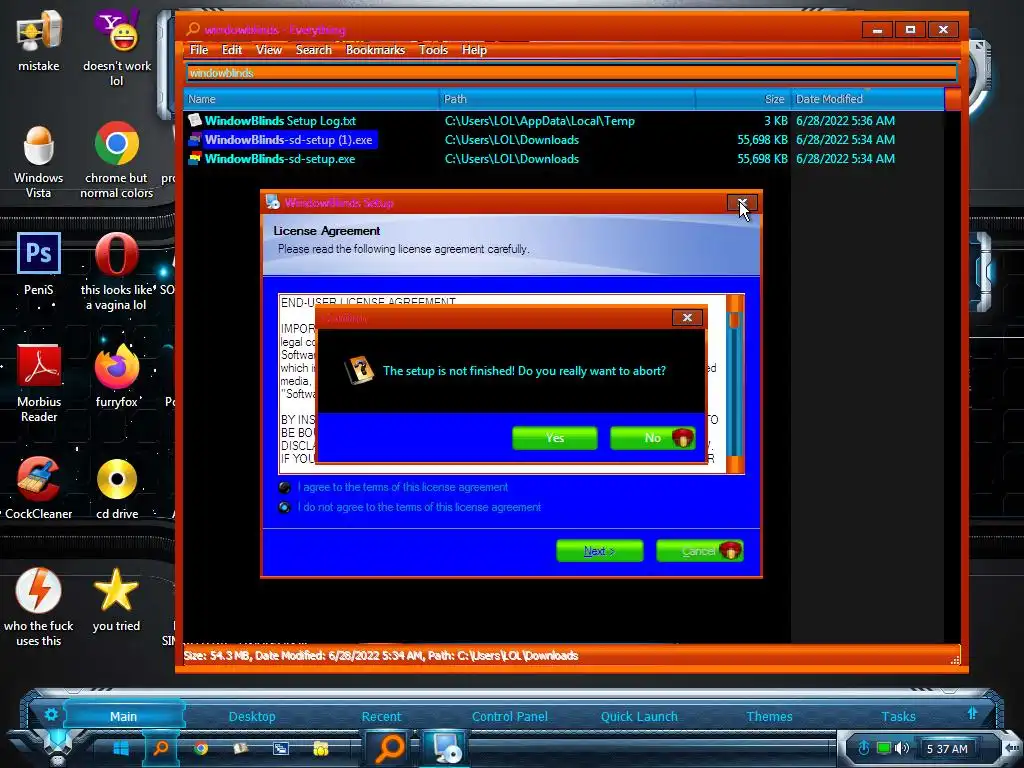Switch to the Main dock tab
1024x768 pixels.
coord(123,716)
